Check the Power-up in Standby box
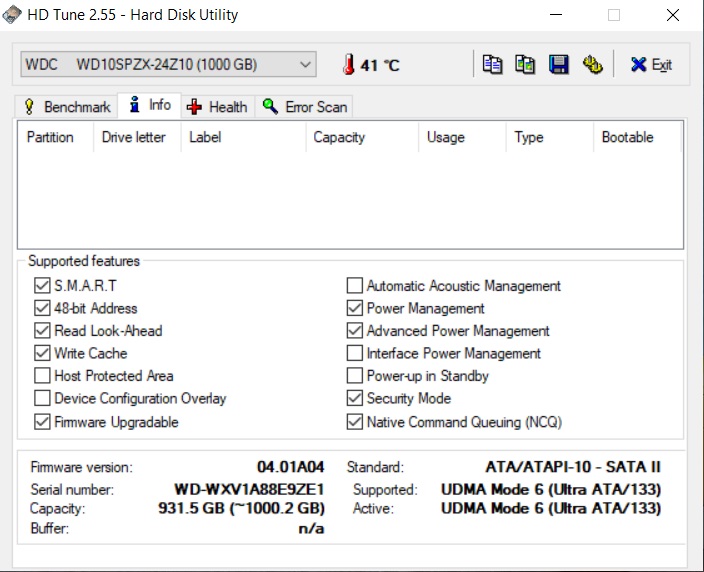 pos(355,375)
